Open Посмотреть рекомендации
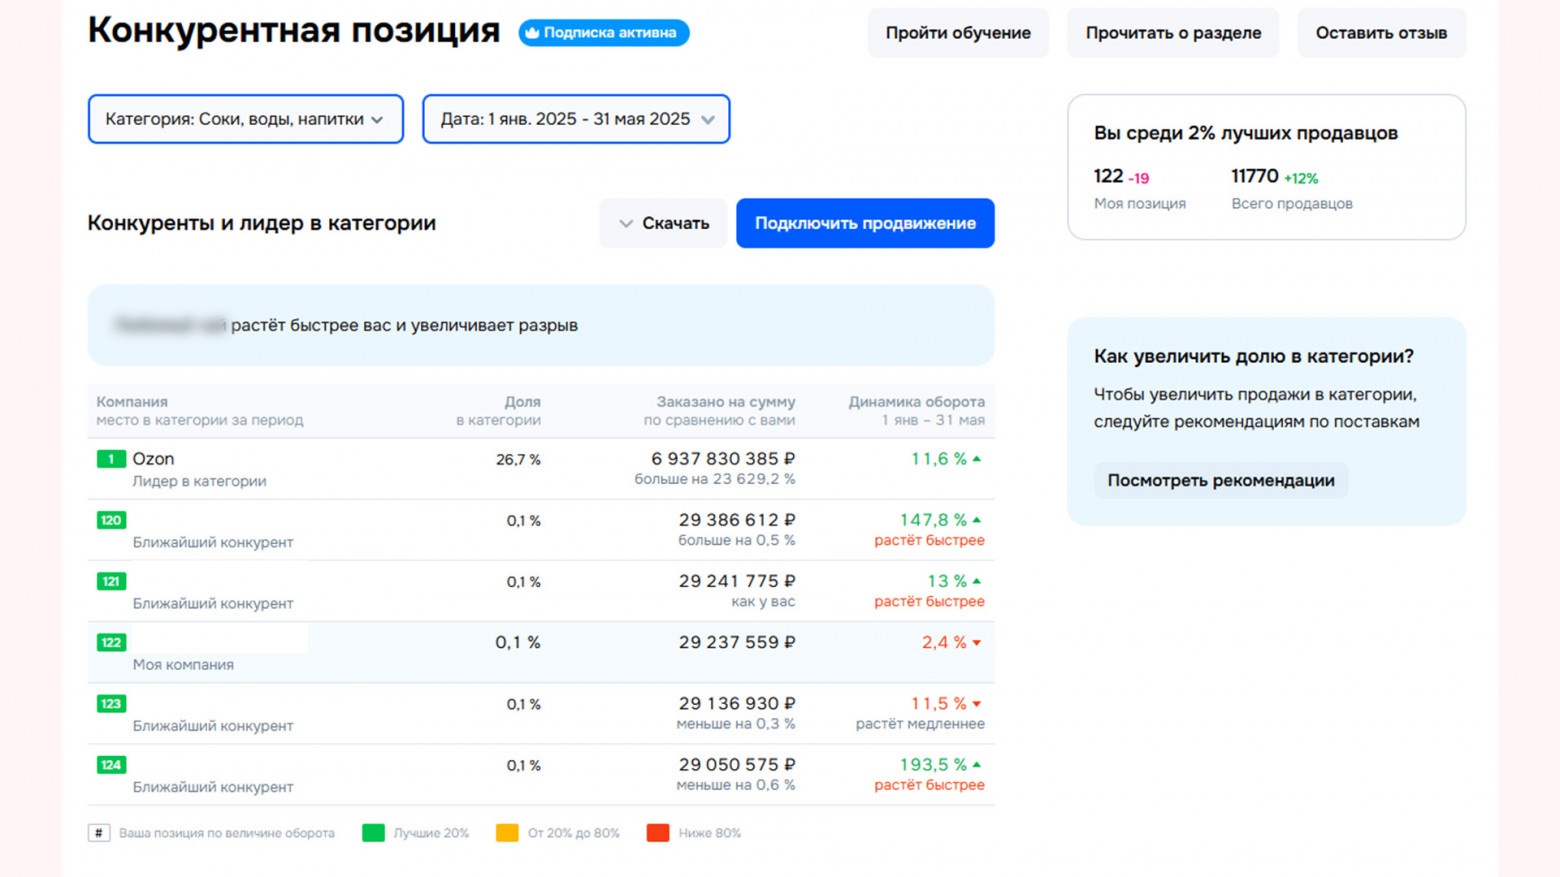The height and width of the screenshot is (877, 1560). click(x=1221, y=481)
